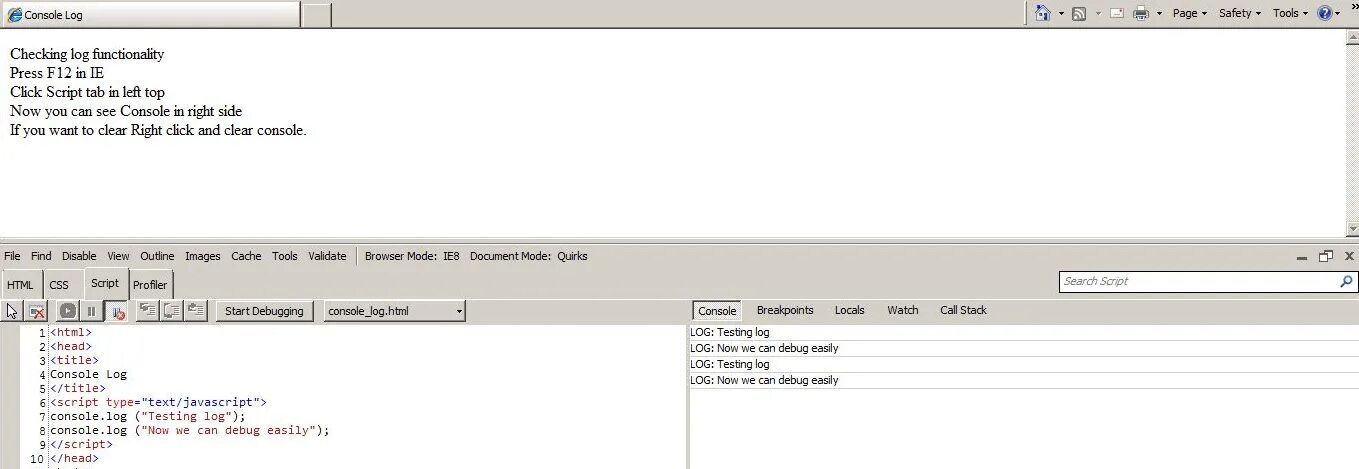Click source line 7 console.log Testing log
This screenshot has height=469, width=1359.
148,416
